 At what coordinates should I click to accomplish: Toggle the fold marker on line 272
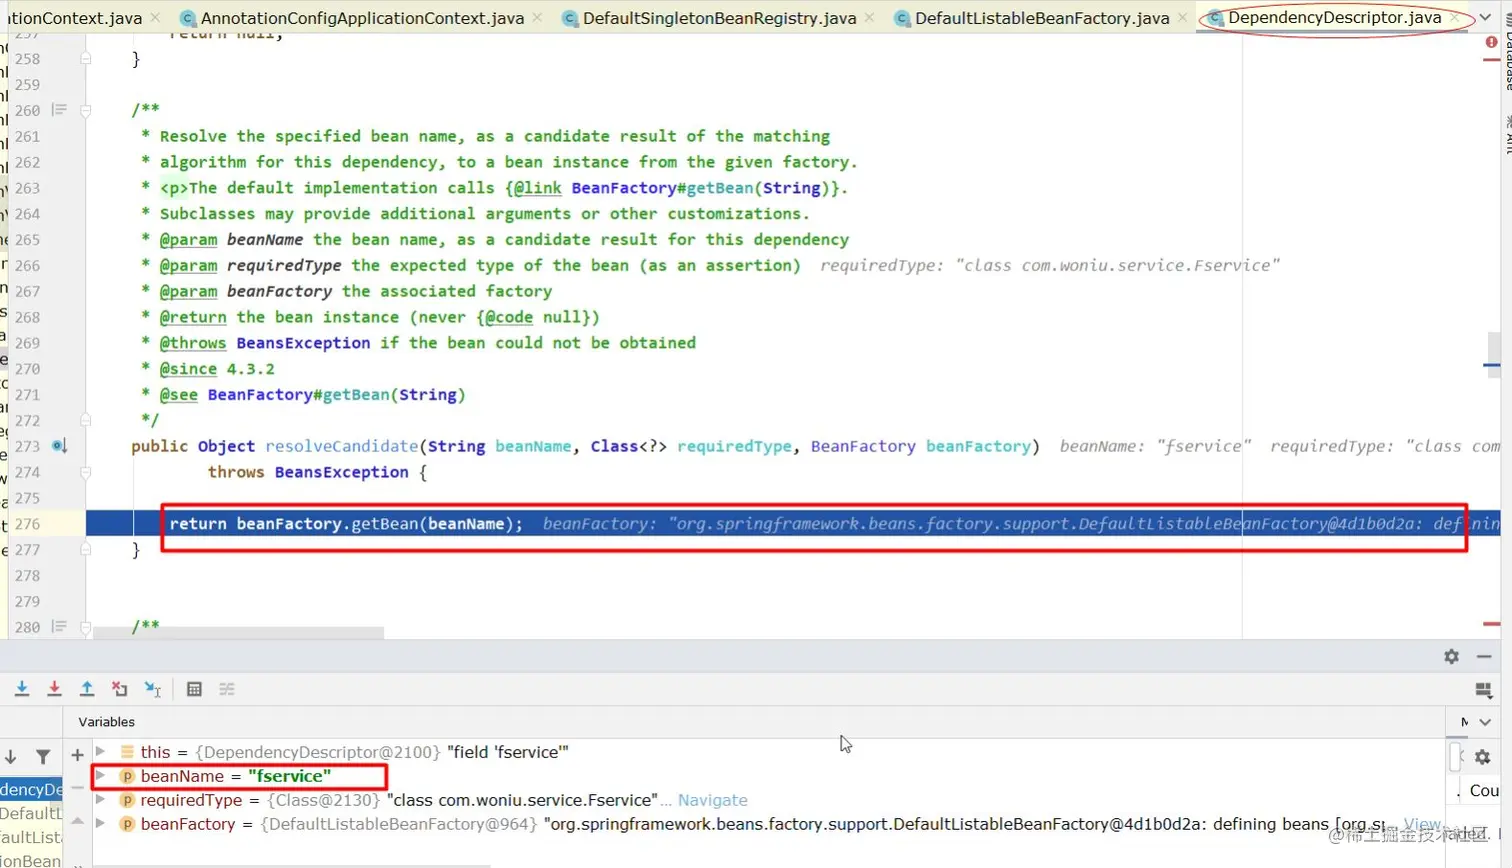[x=86, y=420]
